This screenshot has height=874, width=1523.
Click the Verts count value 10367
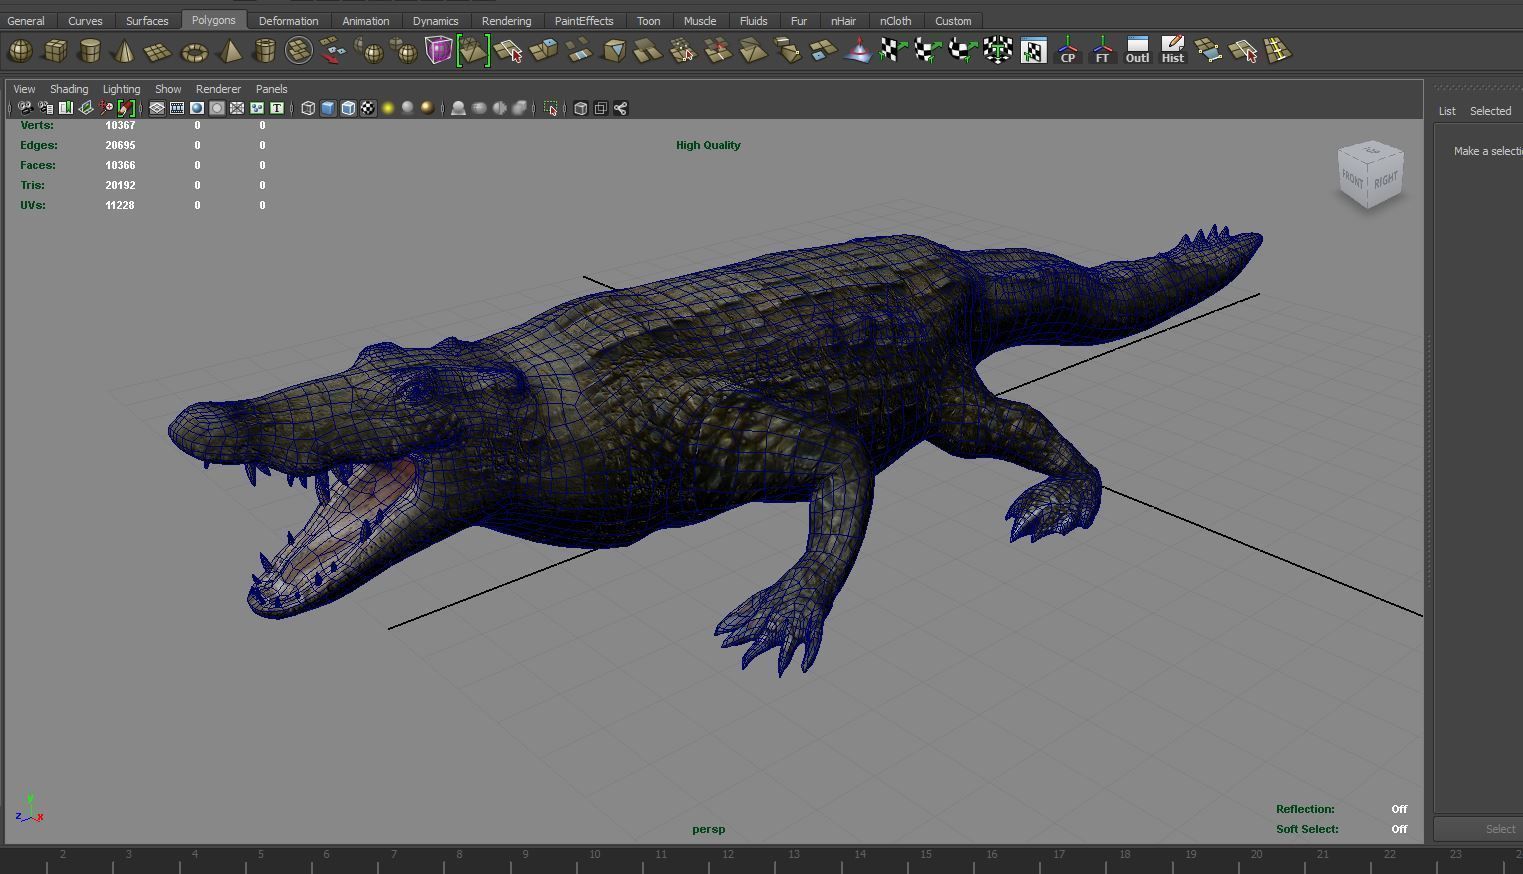pos(120,125)
